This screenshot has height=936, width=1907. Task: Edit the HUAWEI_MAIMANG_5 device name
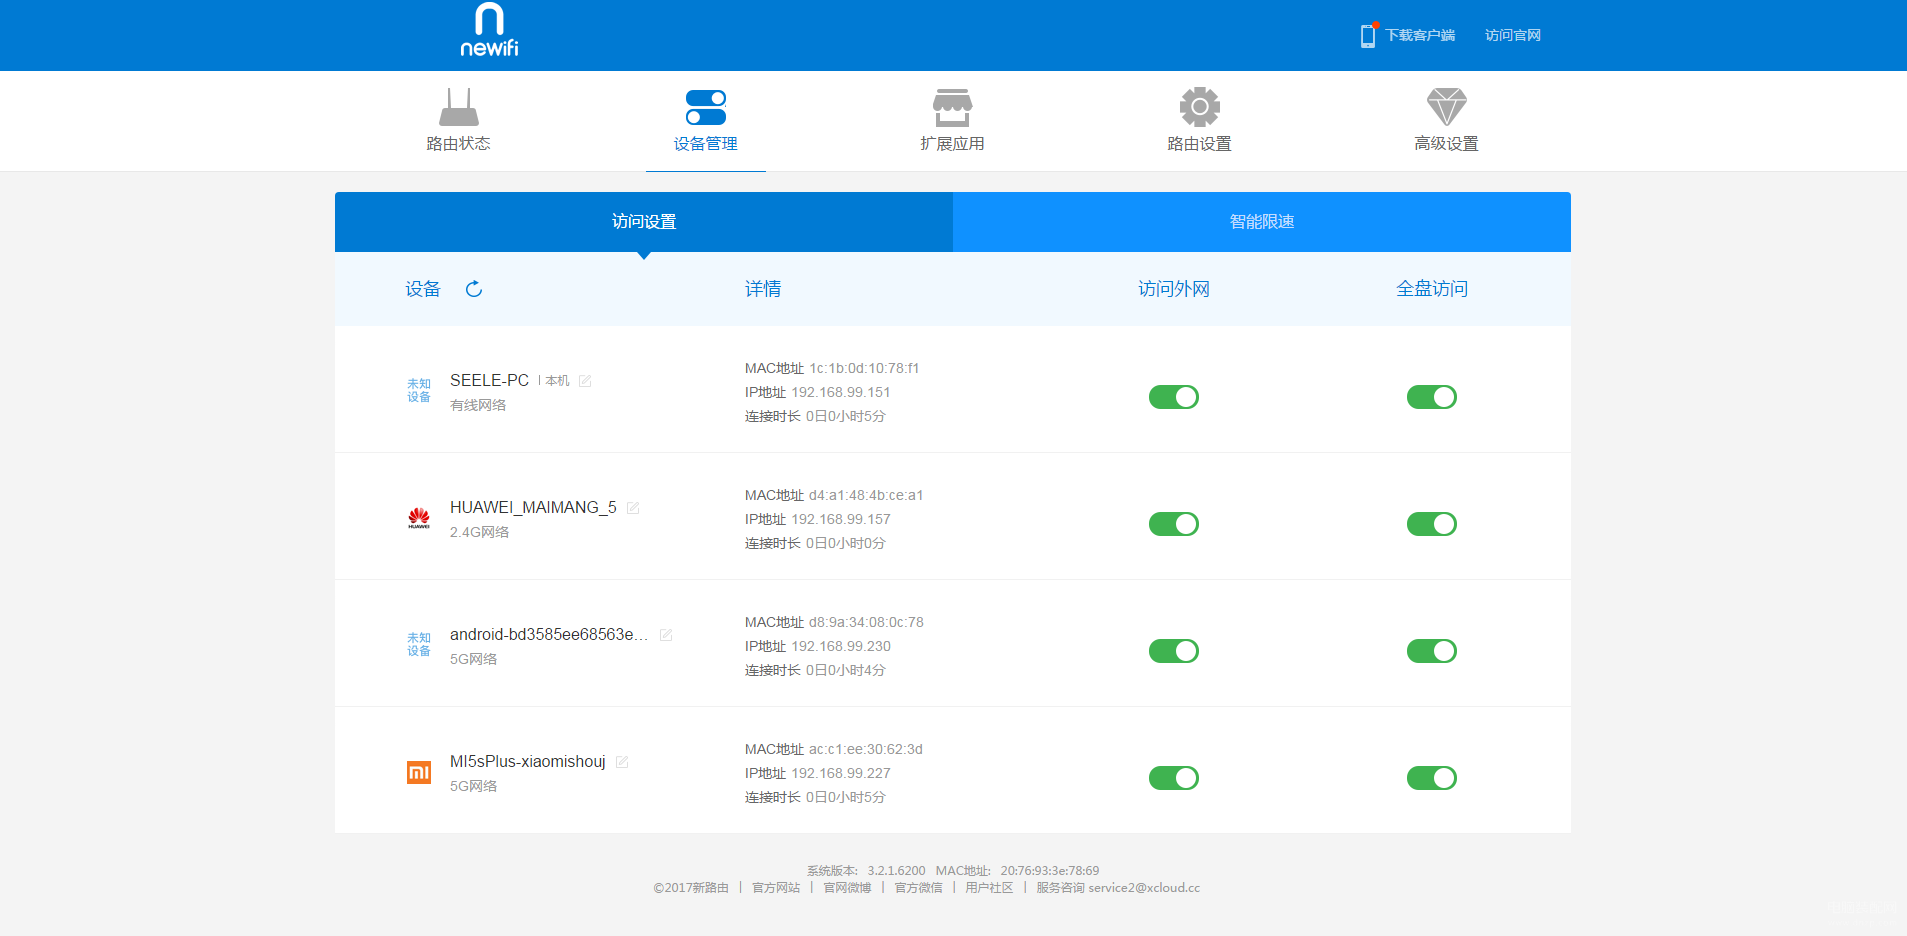click(632, 508)
